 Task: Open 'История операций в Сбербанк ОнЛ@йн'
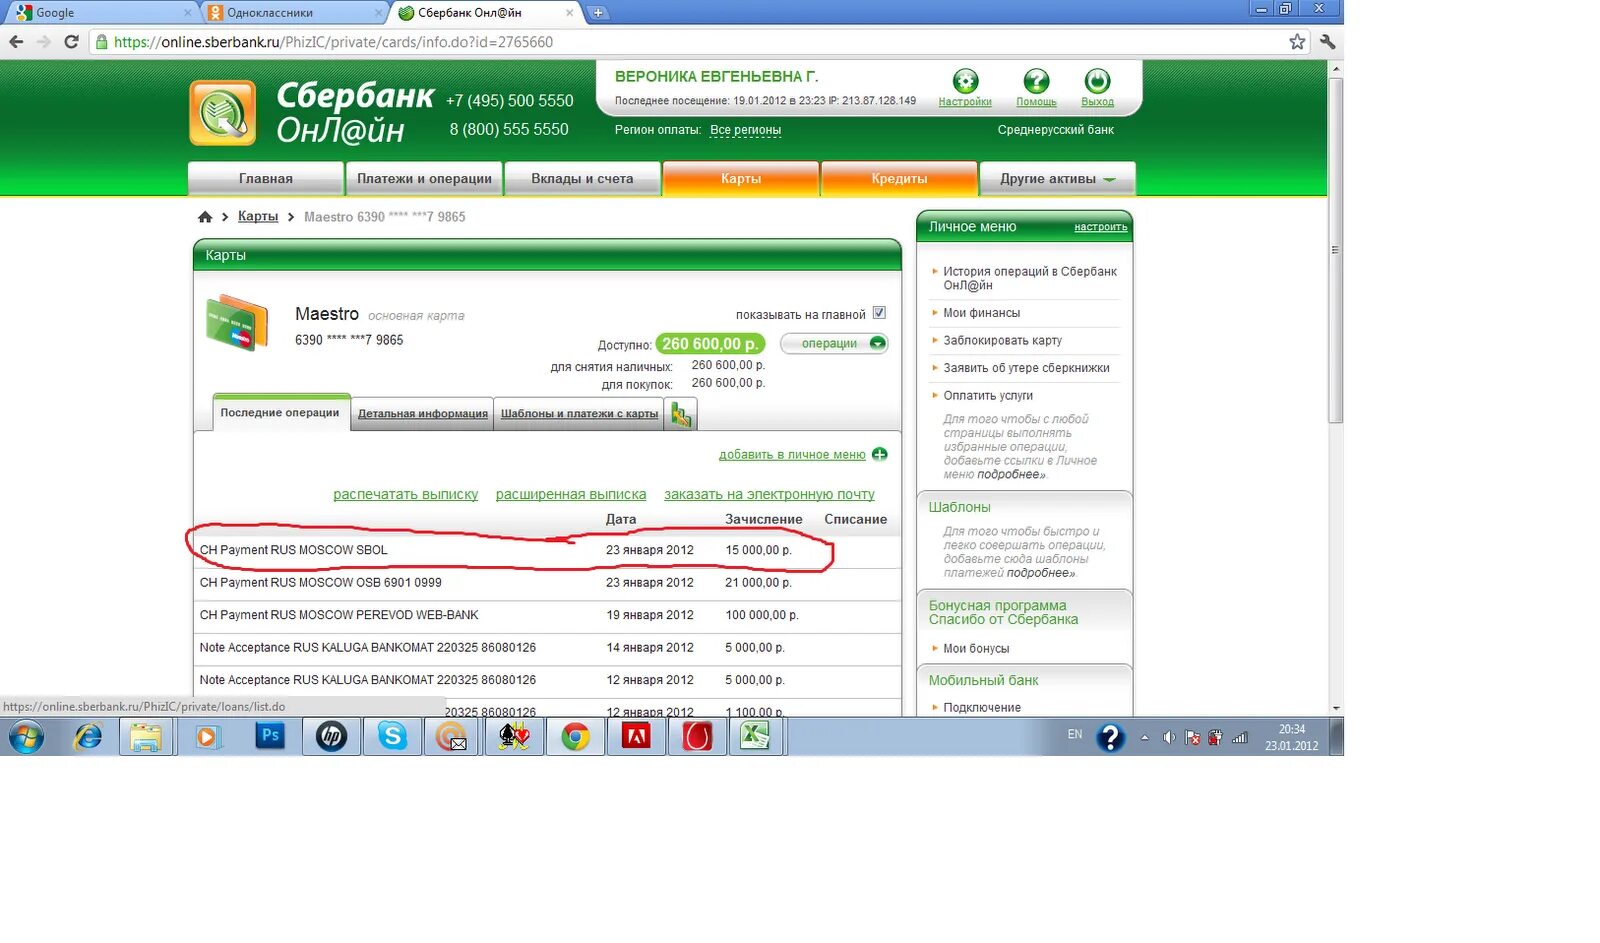tap(1030, 278)
